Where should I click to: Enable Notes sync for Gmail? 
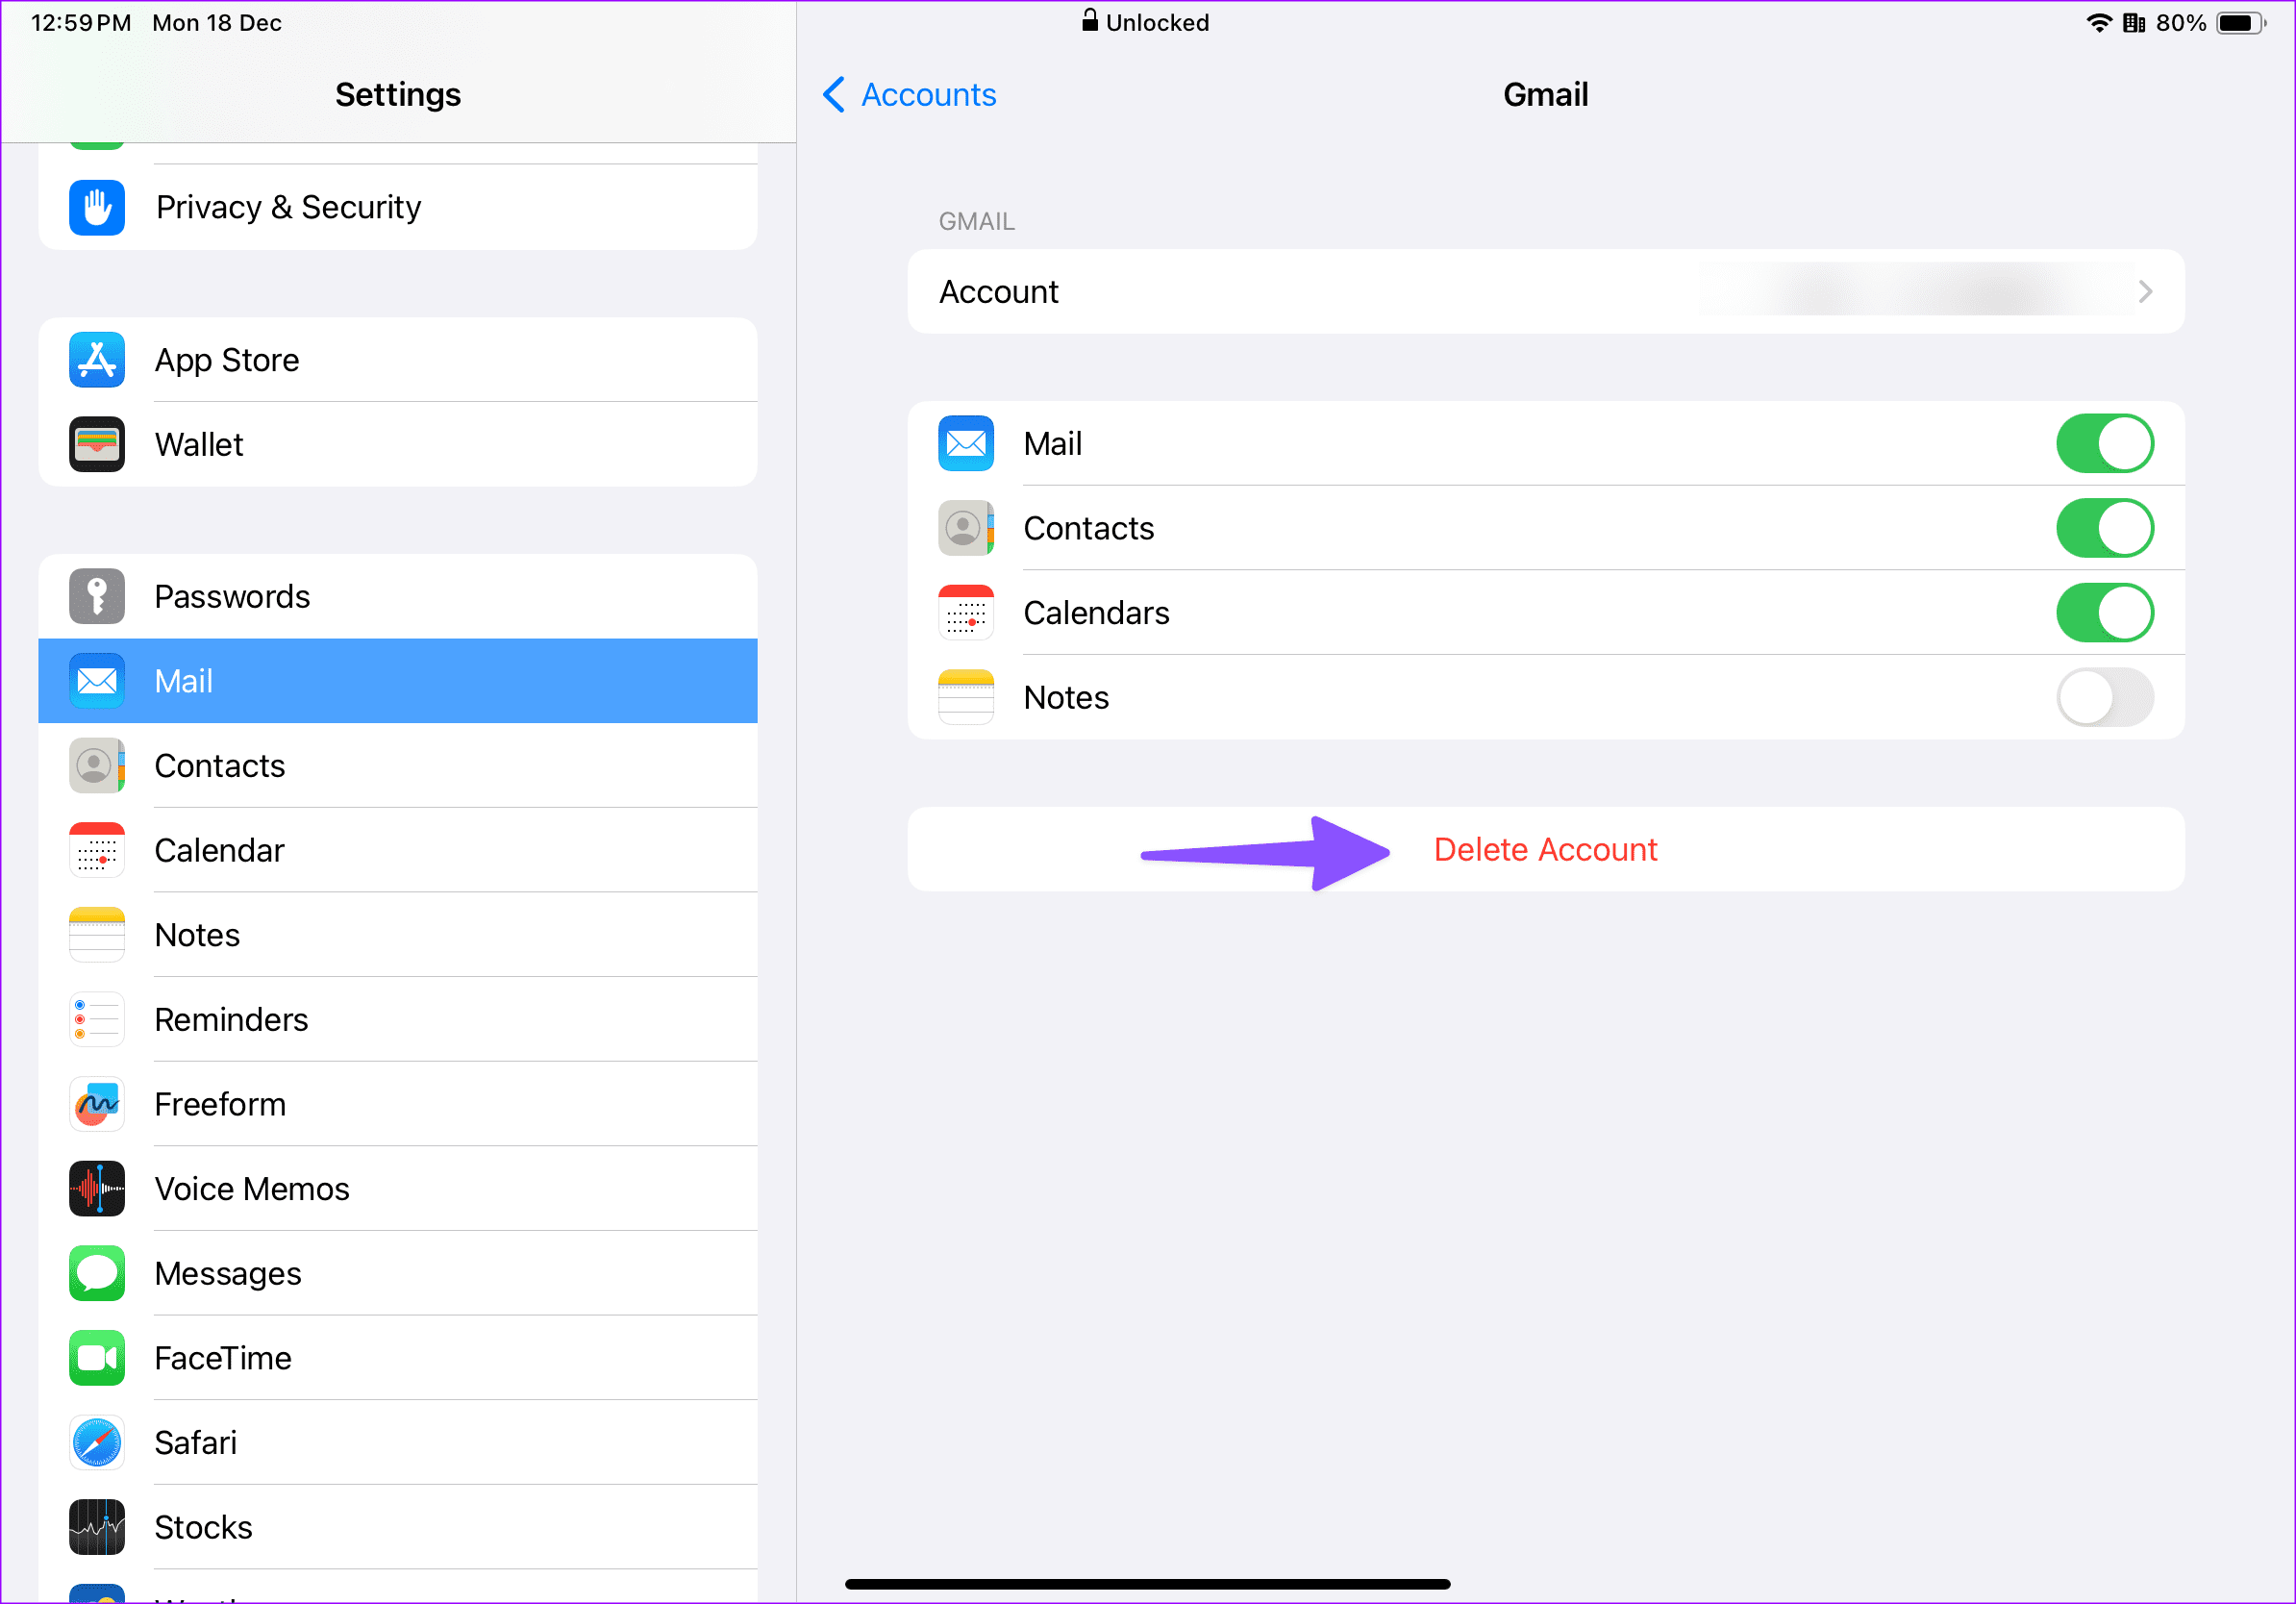coord(2106,696)
